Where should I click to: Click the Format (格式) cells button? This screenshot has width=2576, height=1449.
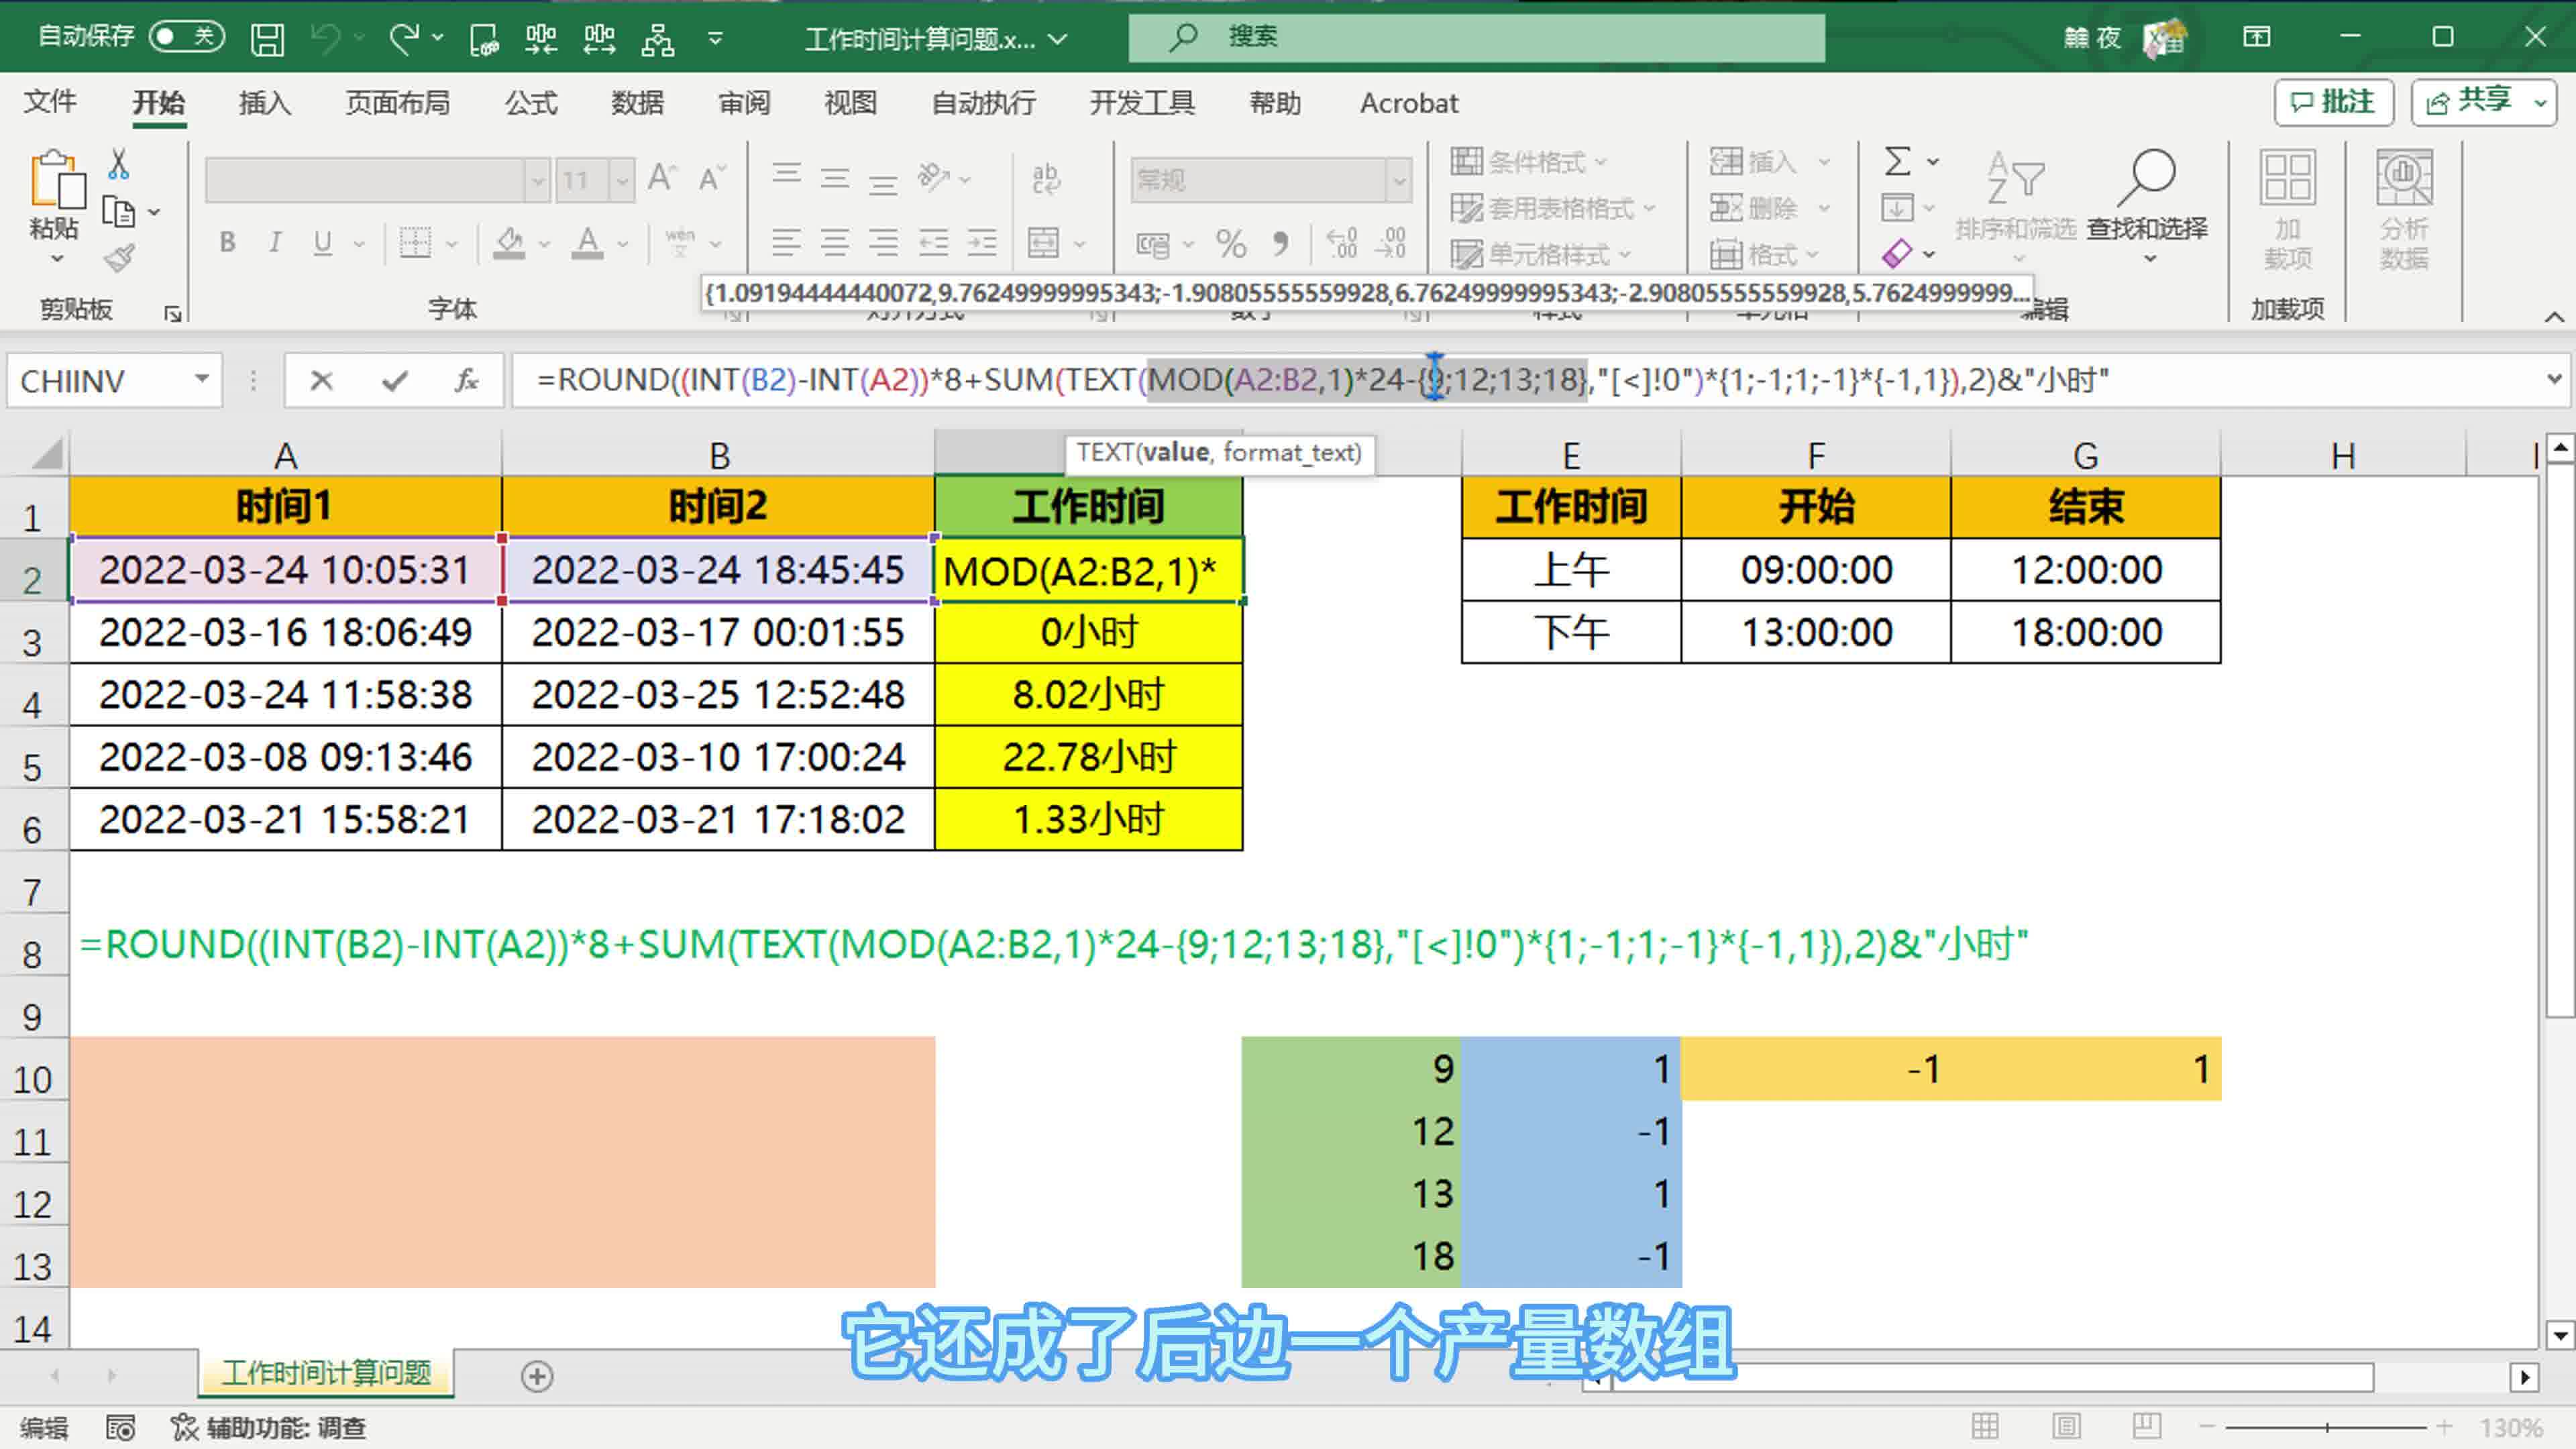(1764, 254)
